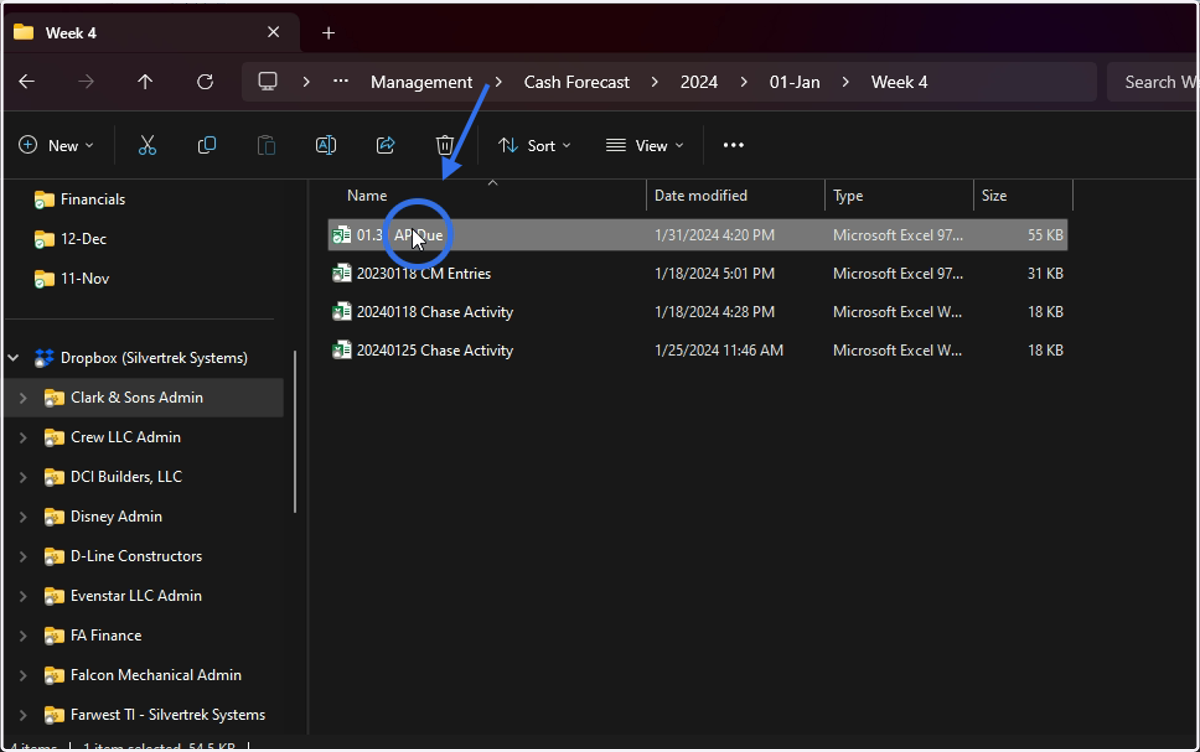The image size is (1200, 752).
Task: Click the 12-Dec folder icon
Action: click(x=44, y=239)
